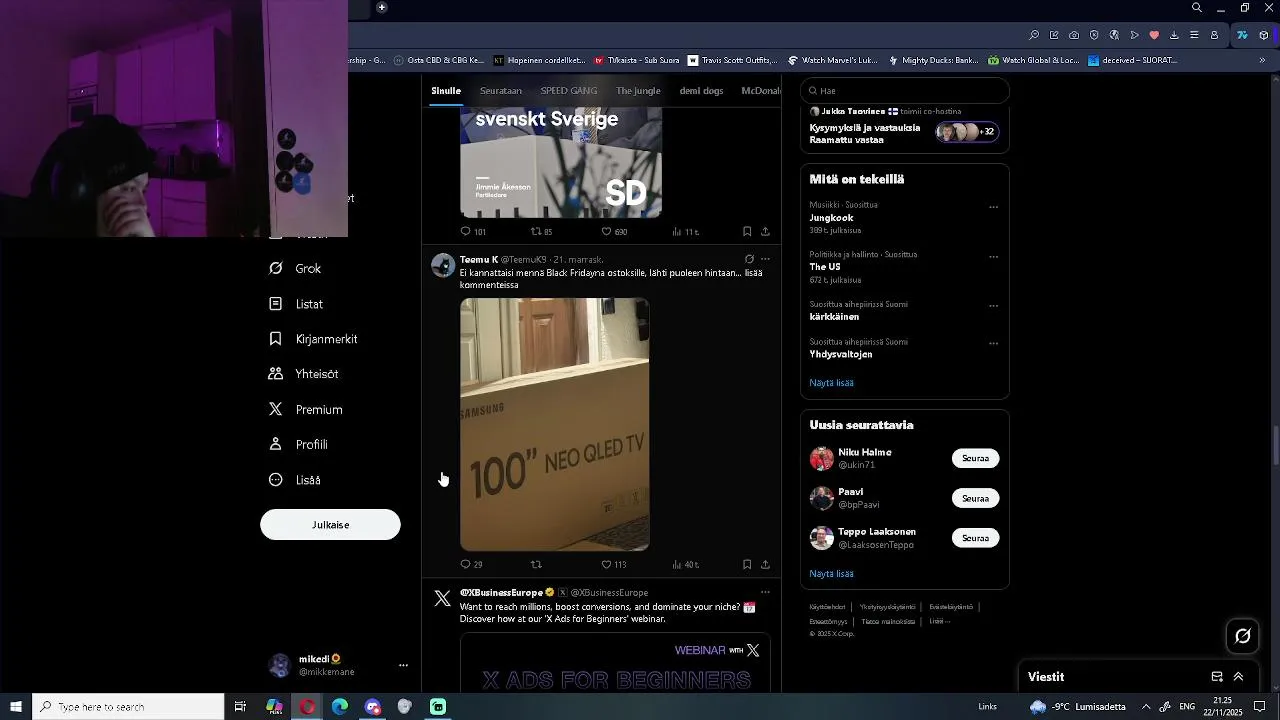This screenshot has height=720, width=1280.
Task: Open browser snapshot camera icon
Action: pos(1074,35)
